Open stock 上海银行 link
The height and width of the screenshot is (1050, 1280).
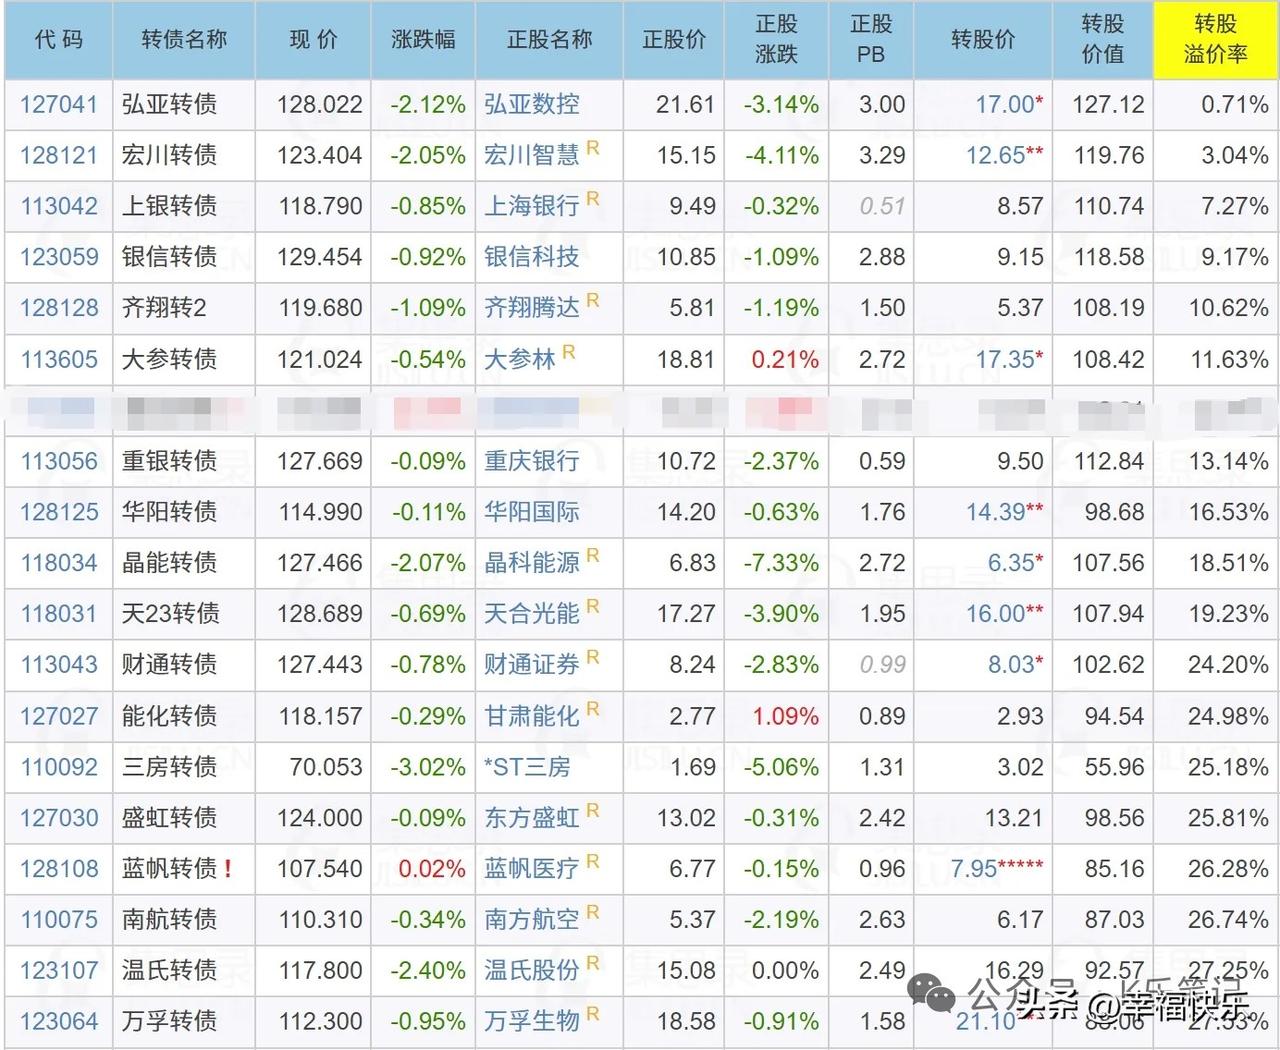click(531, 206)
